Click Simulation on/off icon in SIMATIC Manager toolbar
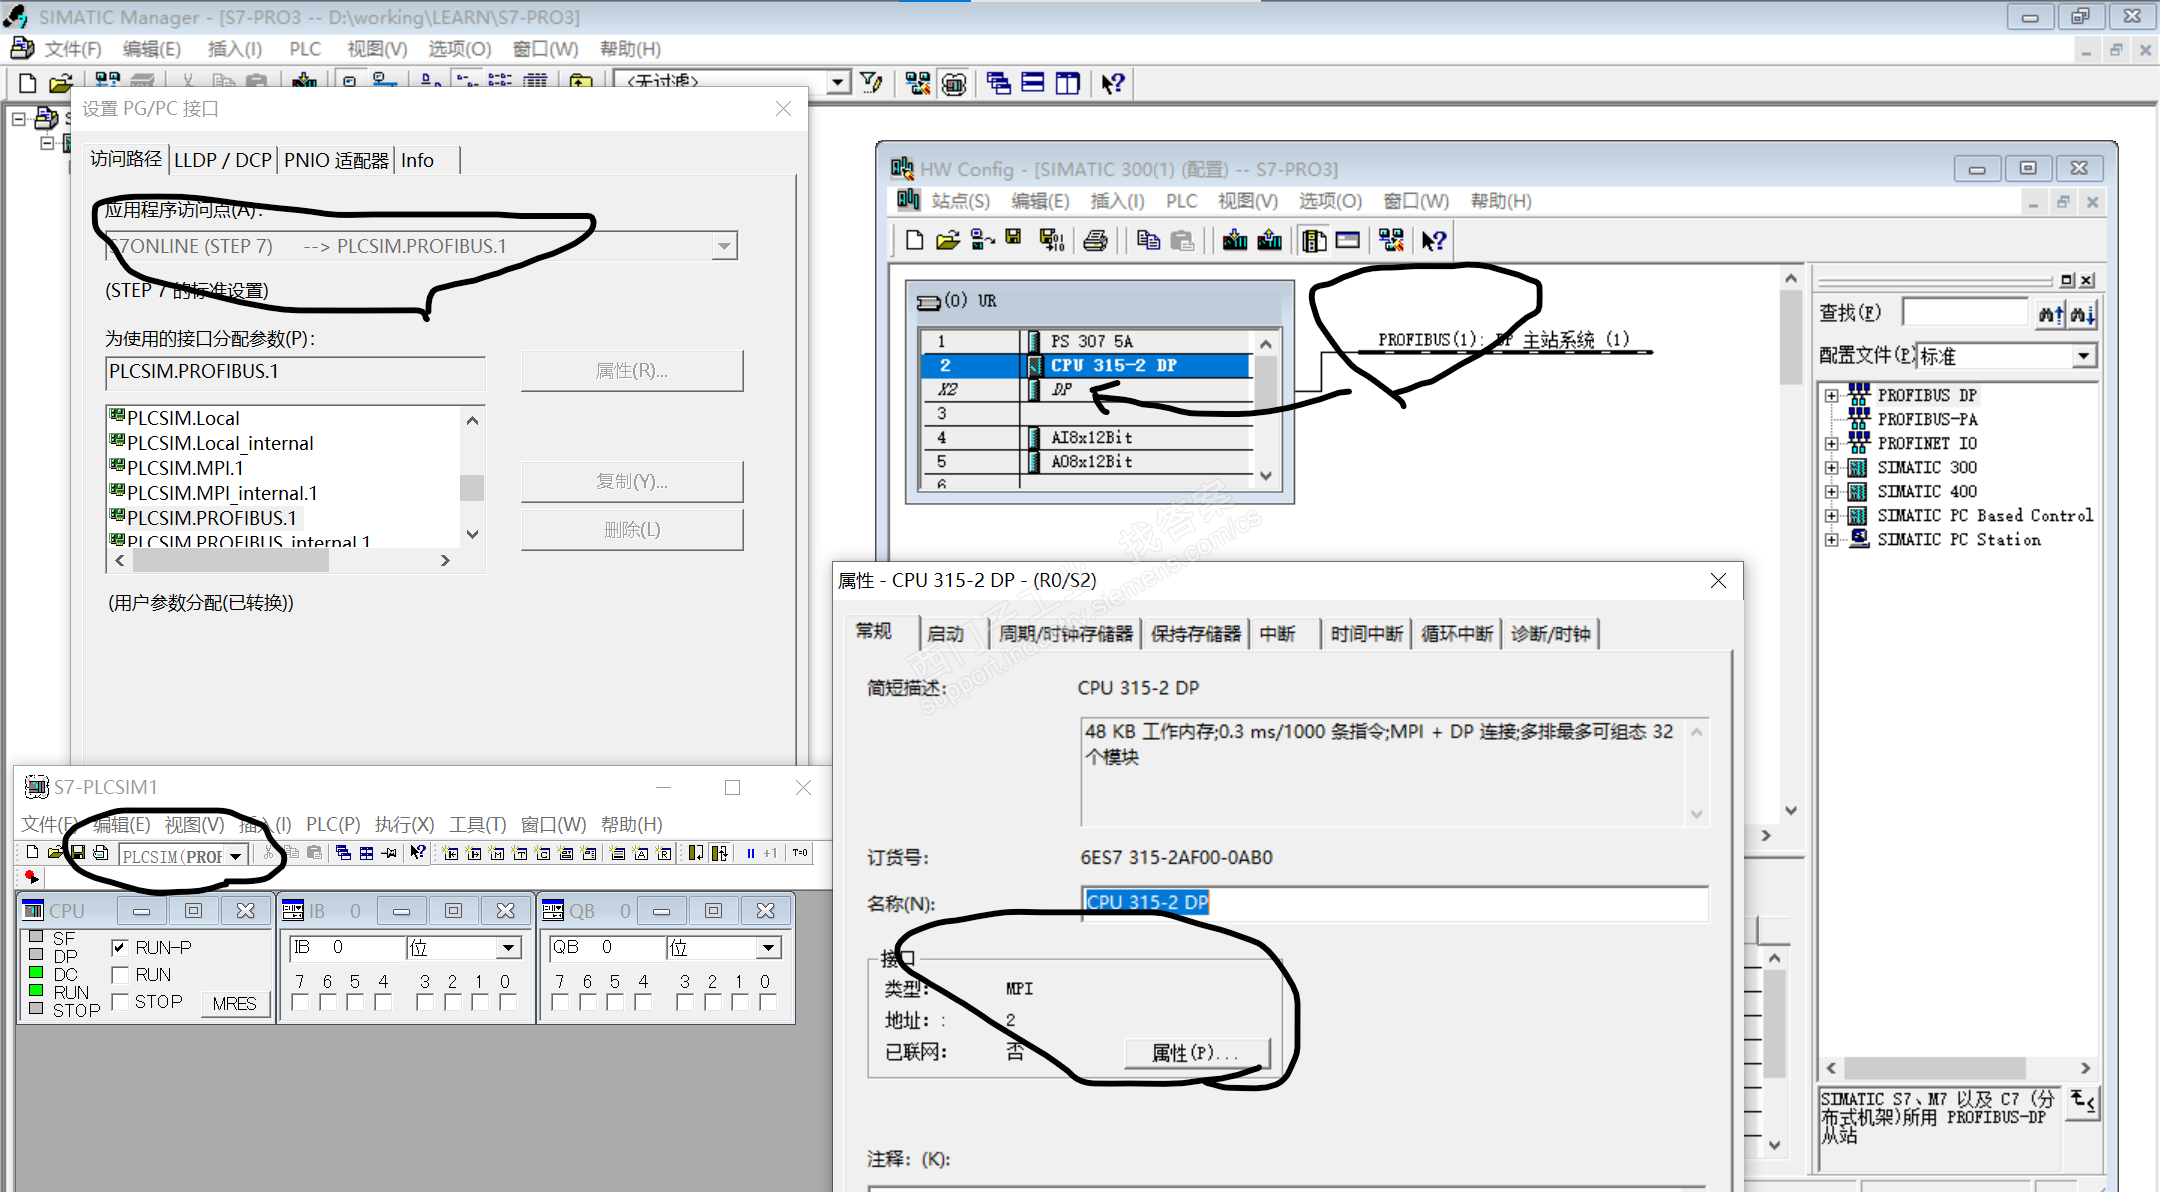The width and height of the screenshot is (2160, 1192). pos(954,84)
